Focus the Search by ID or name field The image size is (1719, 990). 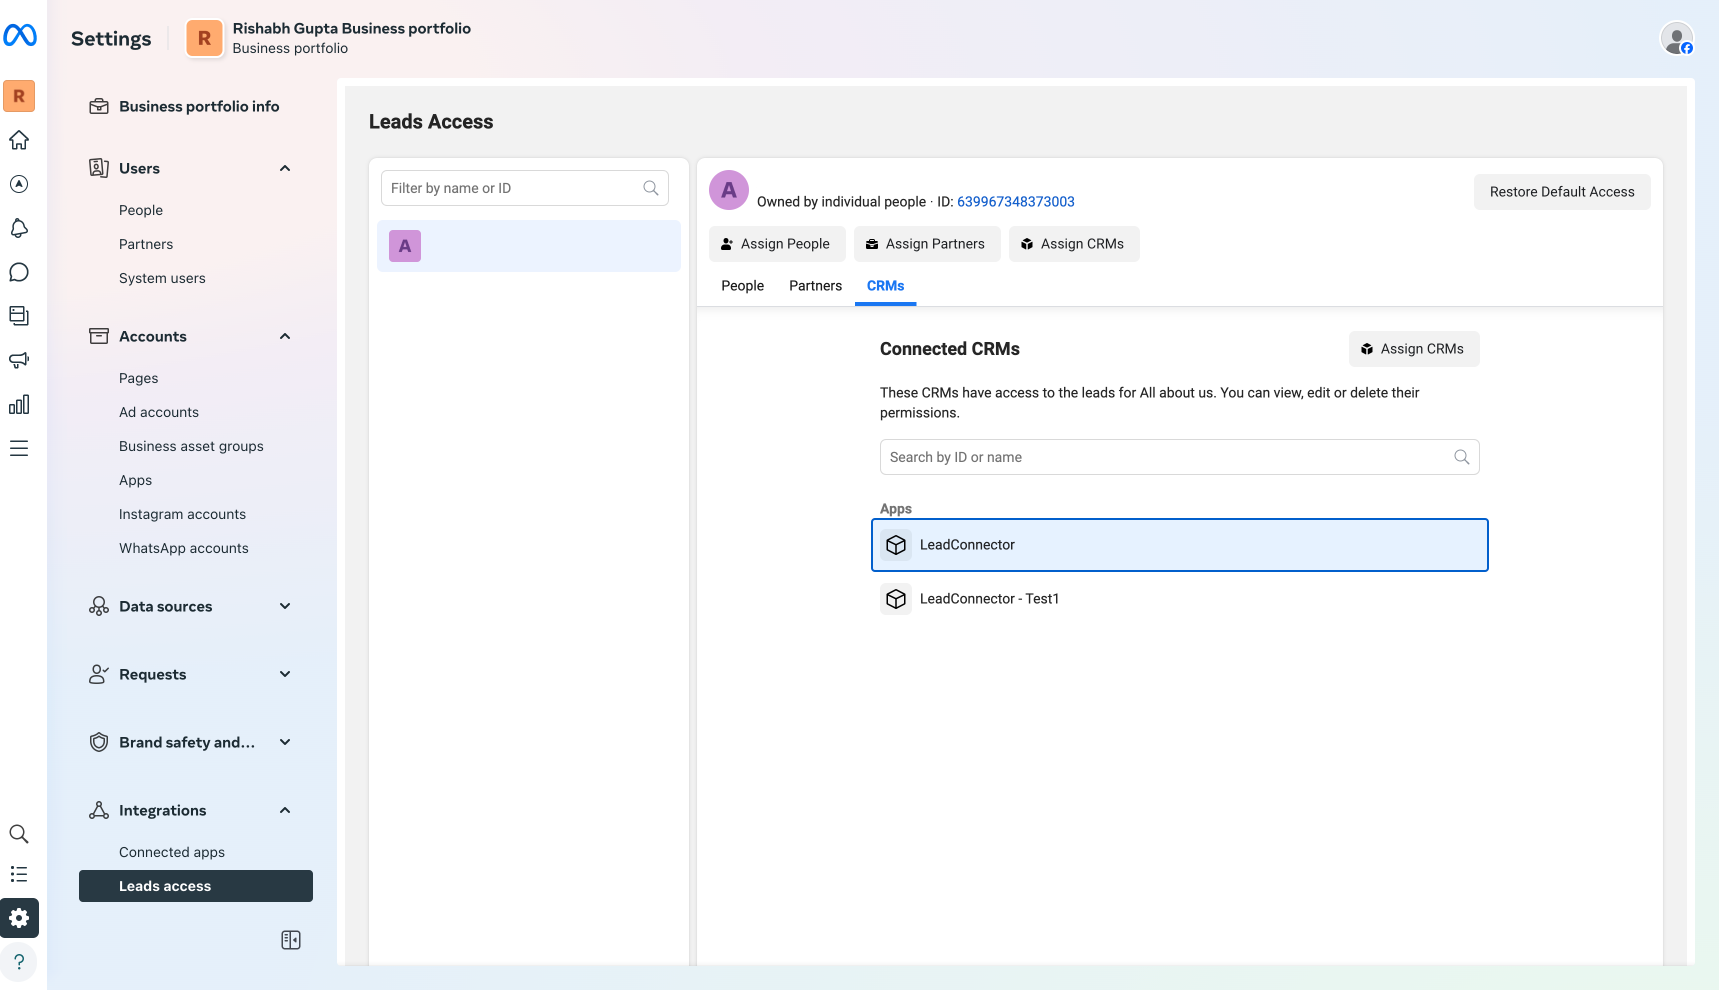pyautogui.click(x=1180, y=457)
